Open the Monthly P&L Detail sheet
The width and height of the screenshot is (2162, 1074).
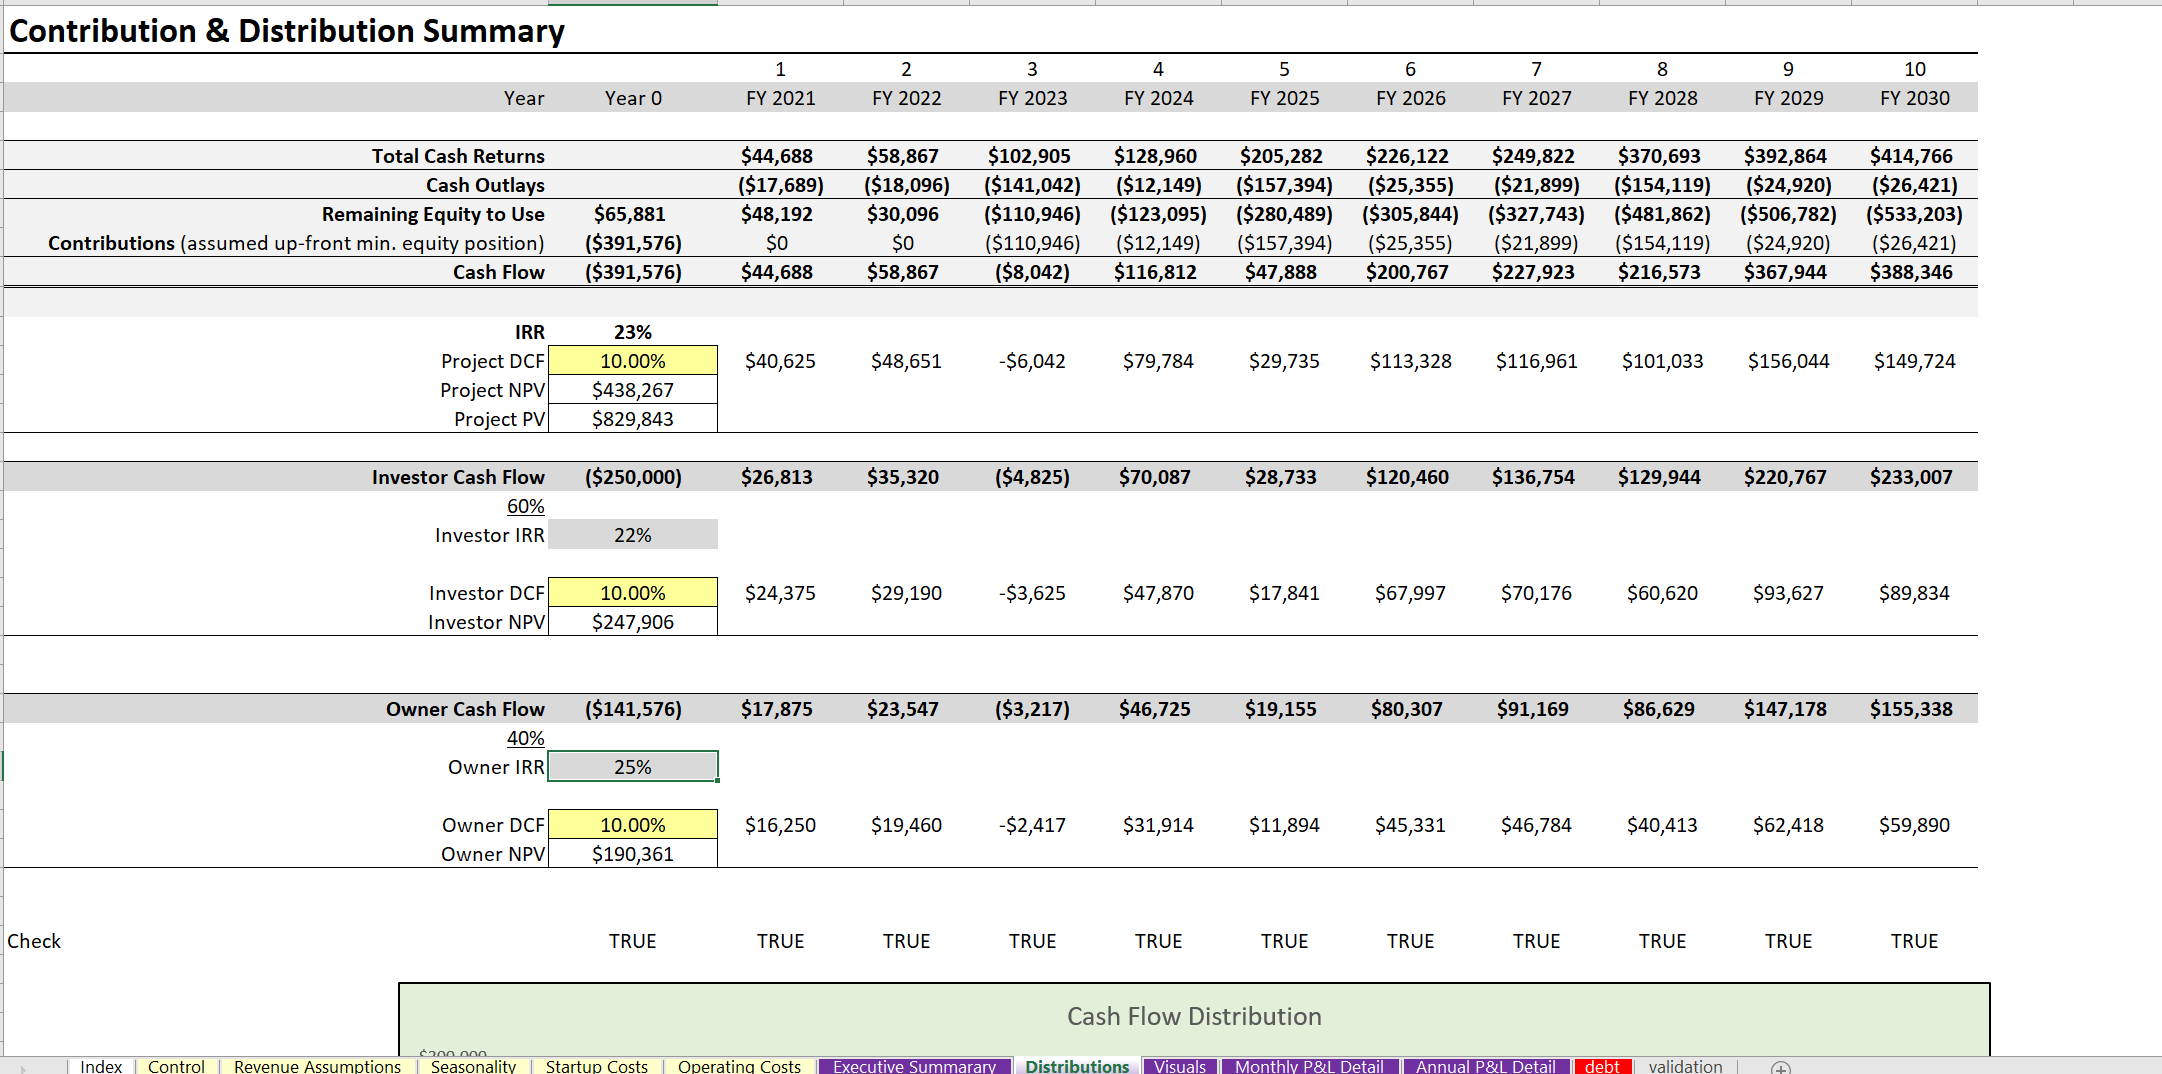1310,1066
